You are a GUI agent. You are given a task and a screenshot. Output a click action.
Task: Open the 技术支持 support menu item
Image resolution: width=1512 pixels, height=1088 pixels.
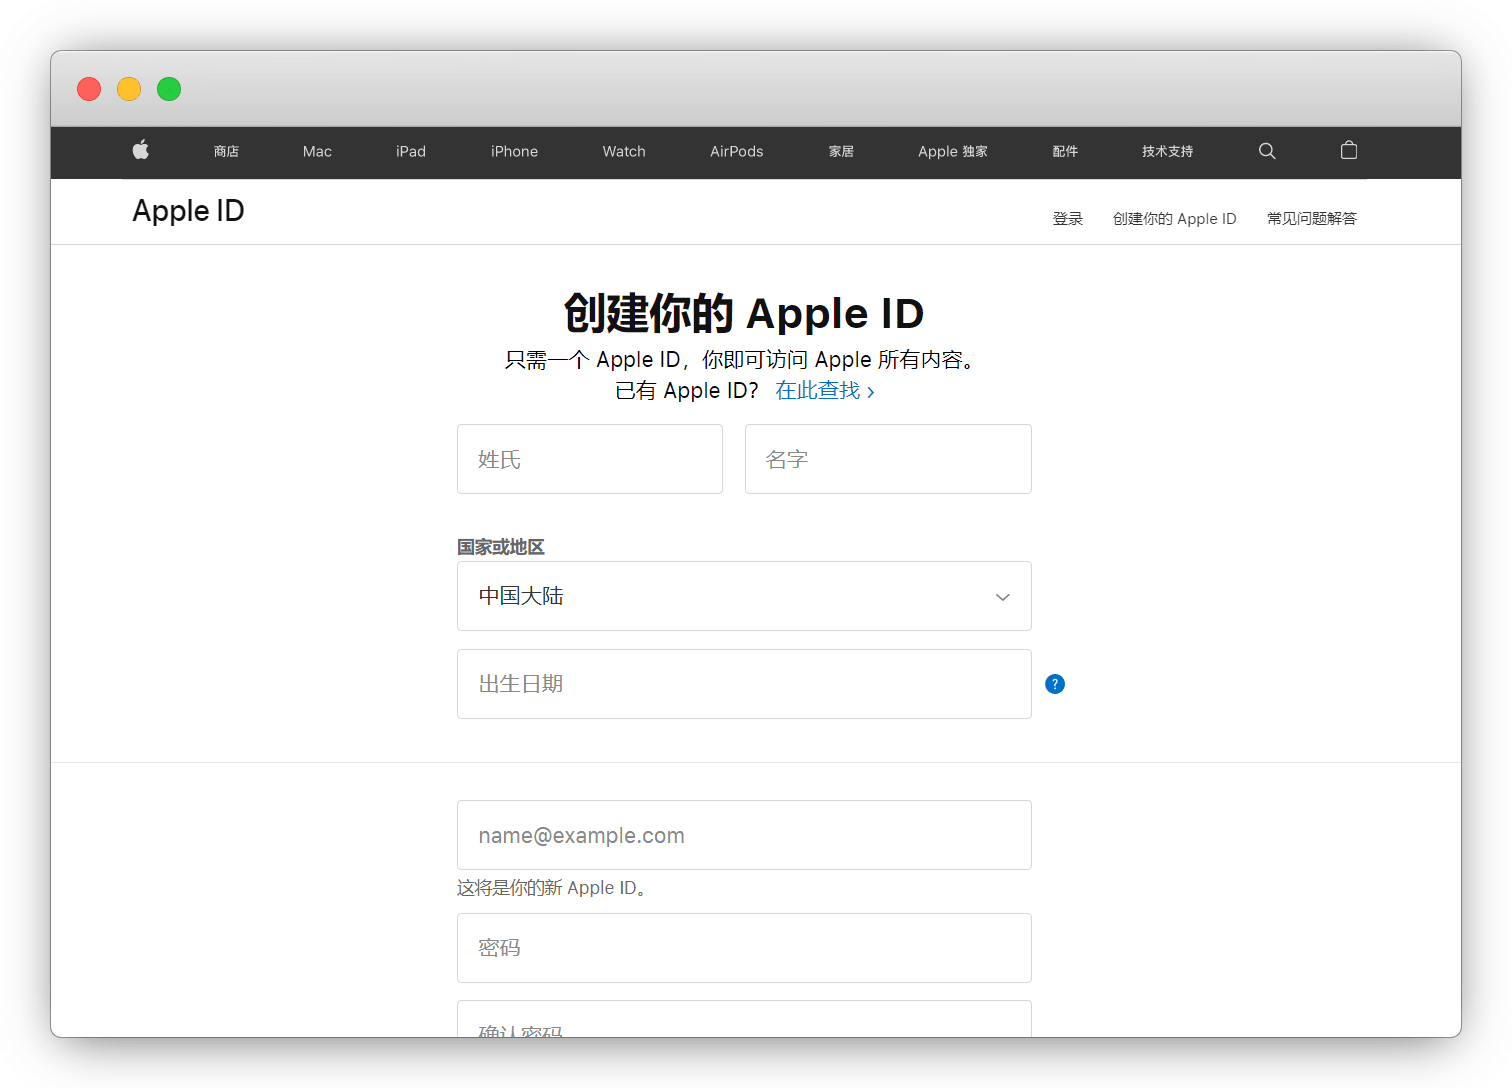[x=1167, y=152]
